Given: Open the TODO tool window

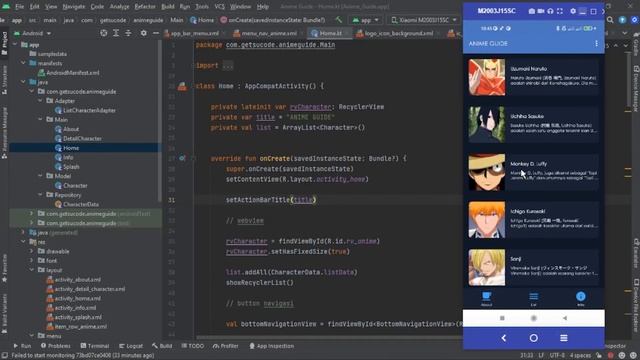Looking at the screenshot, I should coord(193,346).
